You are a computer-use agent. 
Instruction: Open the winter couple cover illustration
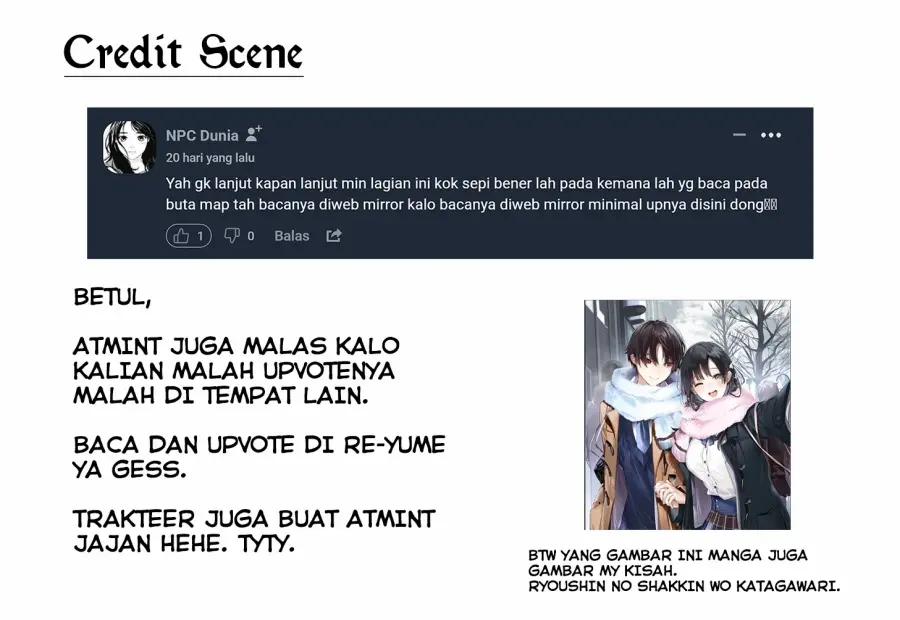click(687, 414)
